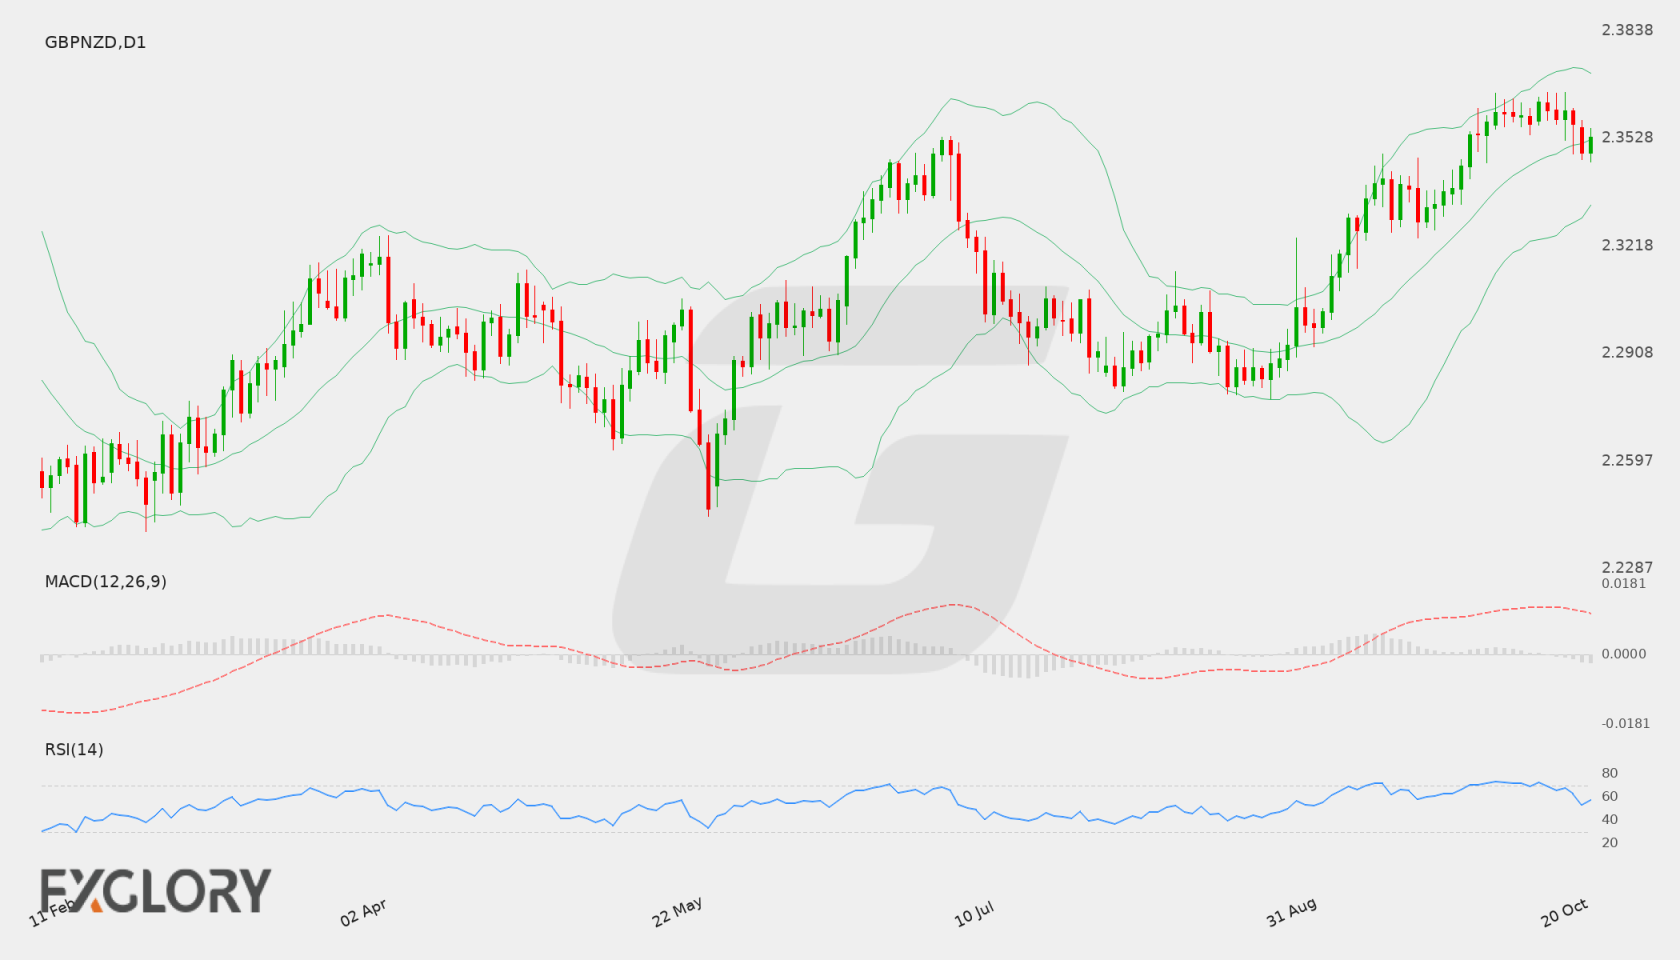Select the RSI(14) indicator label
Image resolution: width=1680 pixels, height=960 pixels.
tap(74, 749)
